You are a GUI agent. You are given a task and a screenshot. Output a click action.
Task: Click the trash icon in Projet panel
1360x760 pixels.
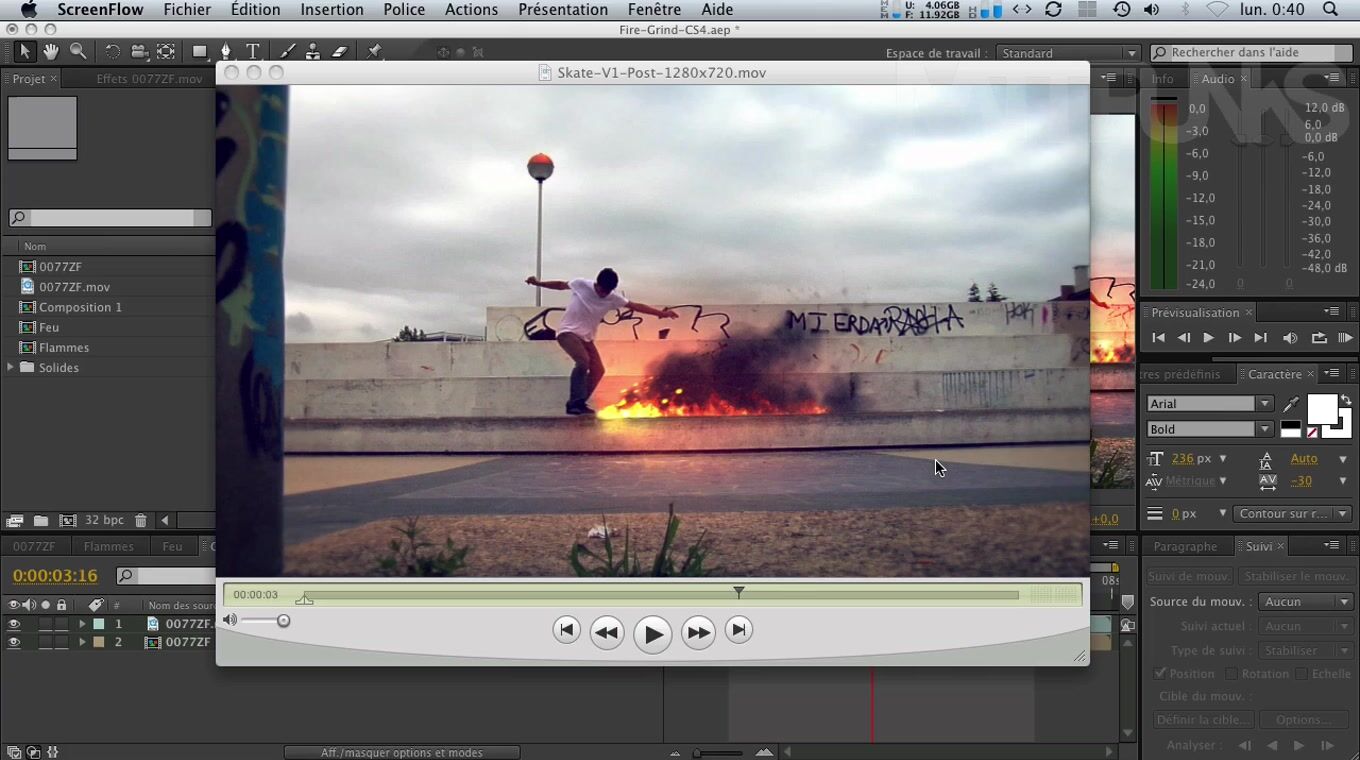tap(141, 520)
